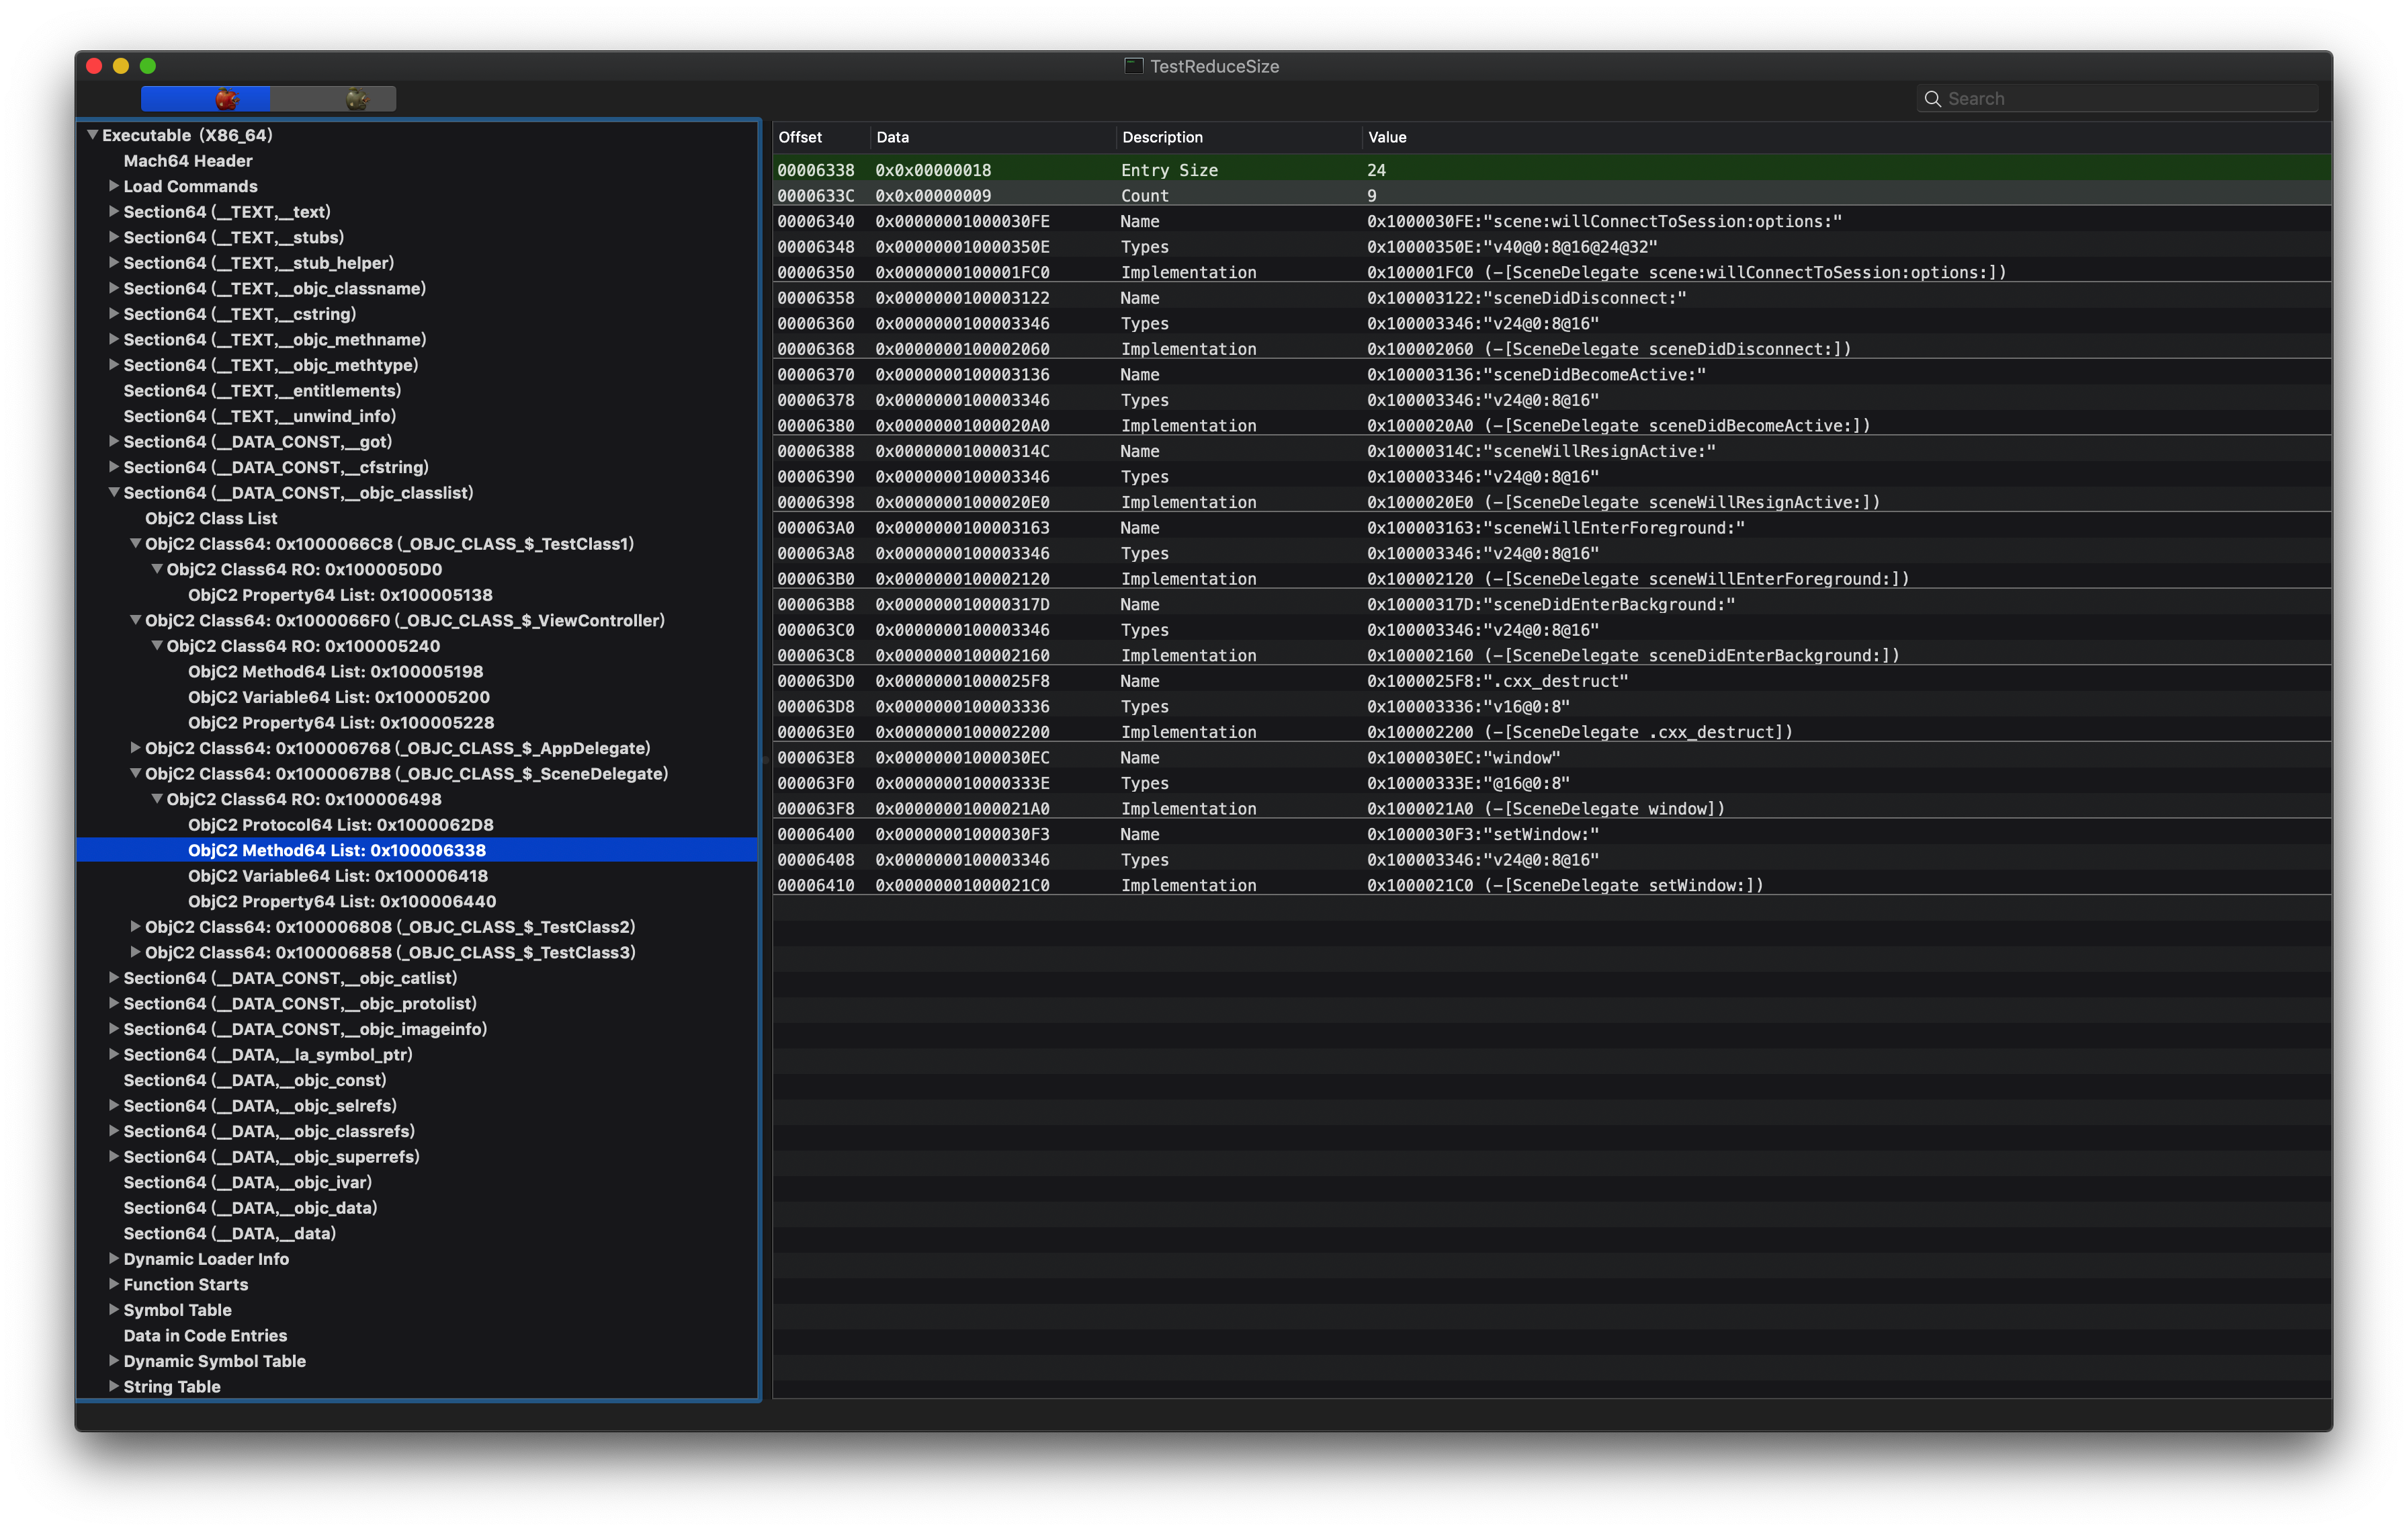
Task: Select ObjC2 Variable64 List: 0x100005200
Action: [x=417, y=696]
